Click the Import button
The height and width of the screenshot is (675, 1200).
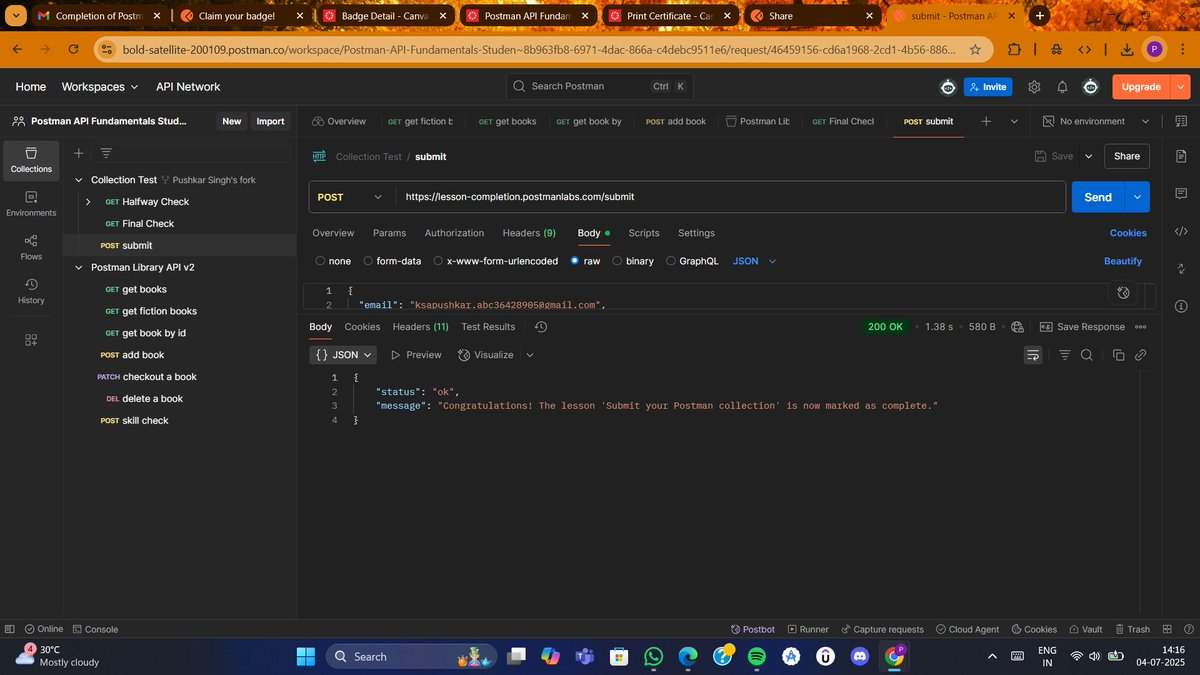[x=270, y=121]
